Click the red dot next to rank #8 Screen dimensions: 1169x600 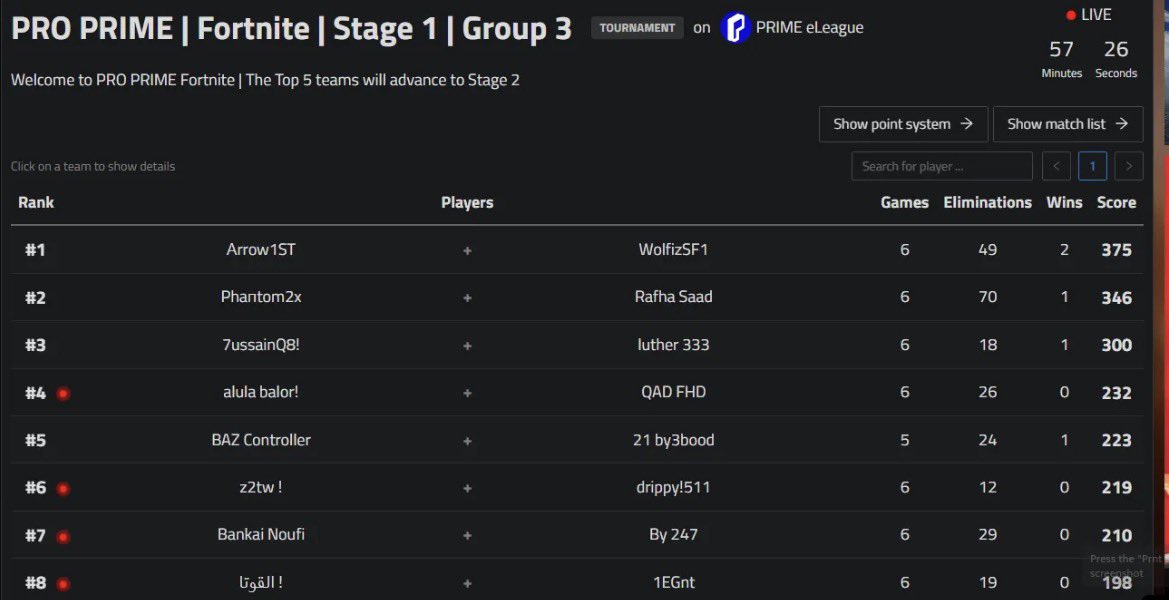point(63,584)
